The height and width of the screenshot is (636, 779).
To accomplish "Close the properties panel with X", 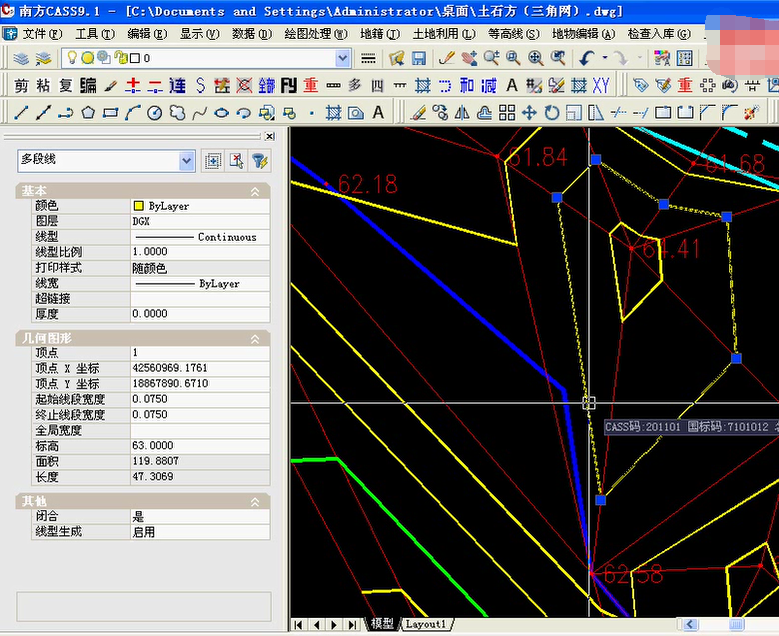I will coord(269,136).
